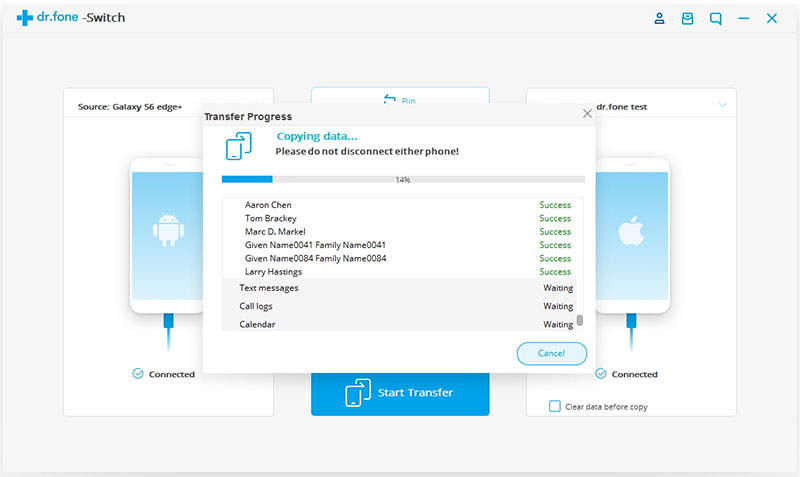Select the Tom Brackey contact row

click(x=399, y=218)
